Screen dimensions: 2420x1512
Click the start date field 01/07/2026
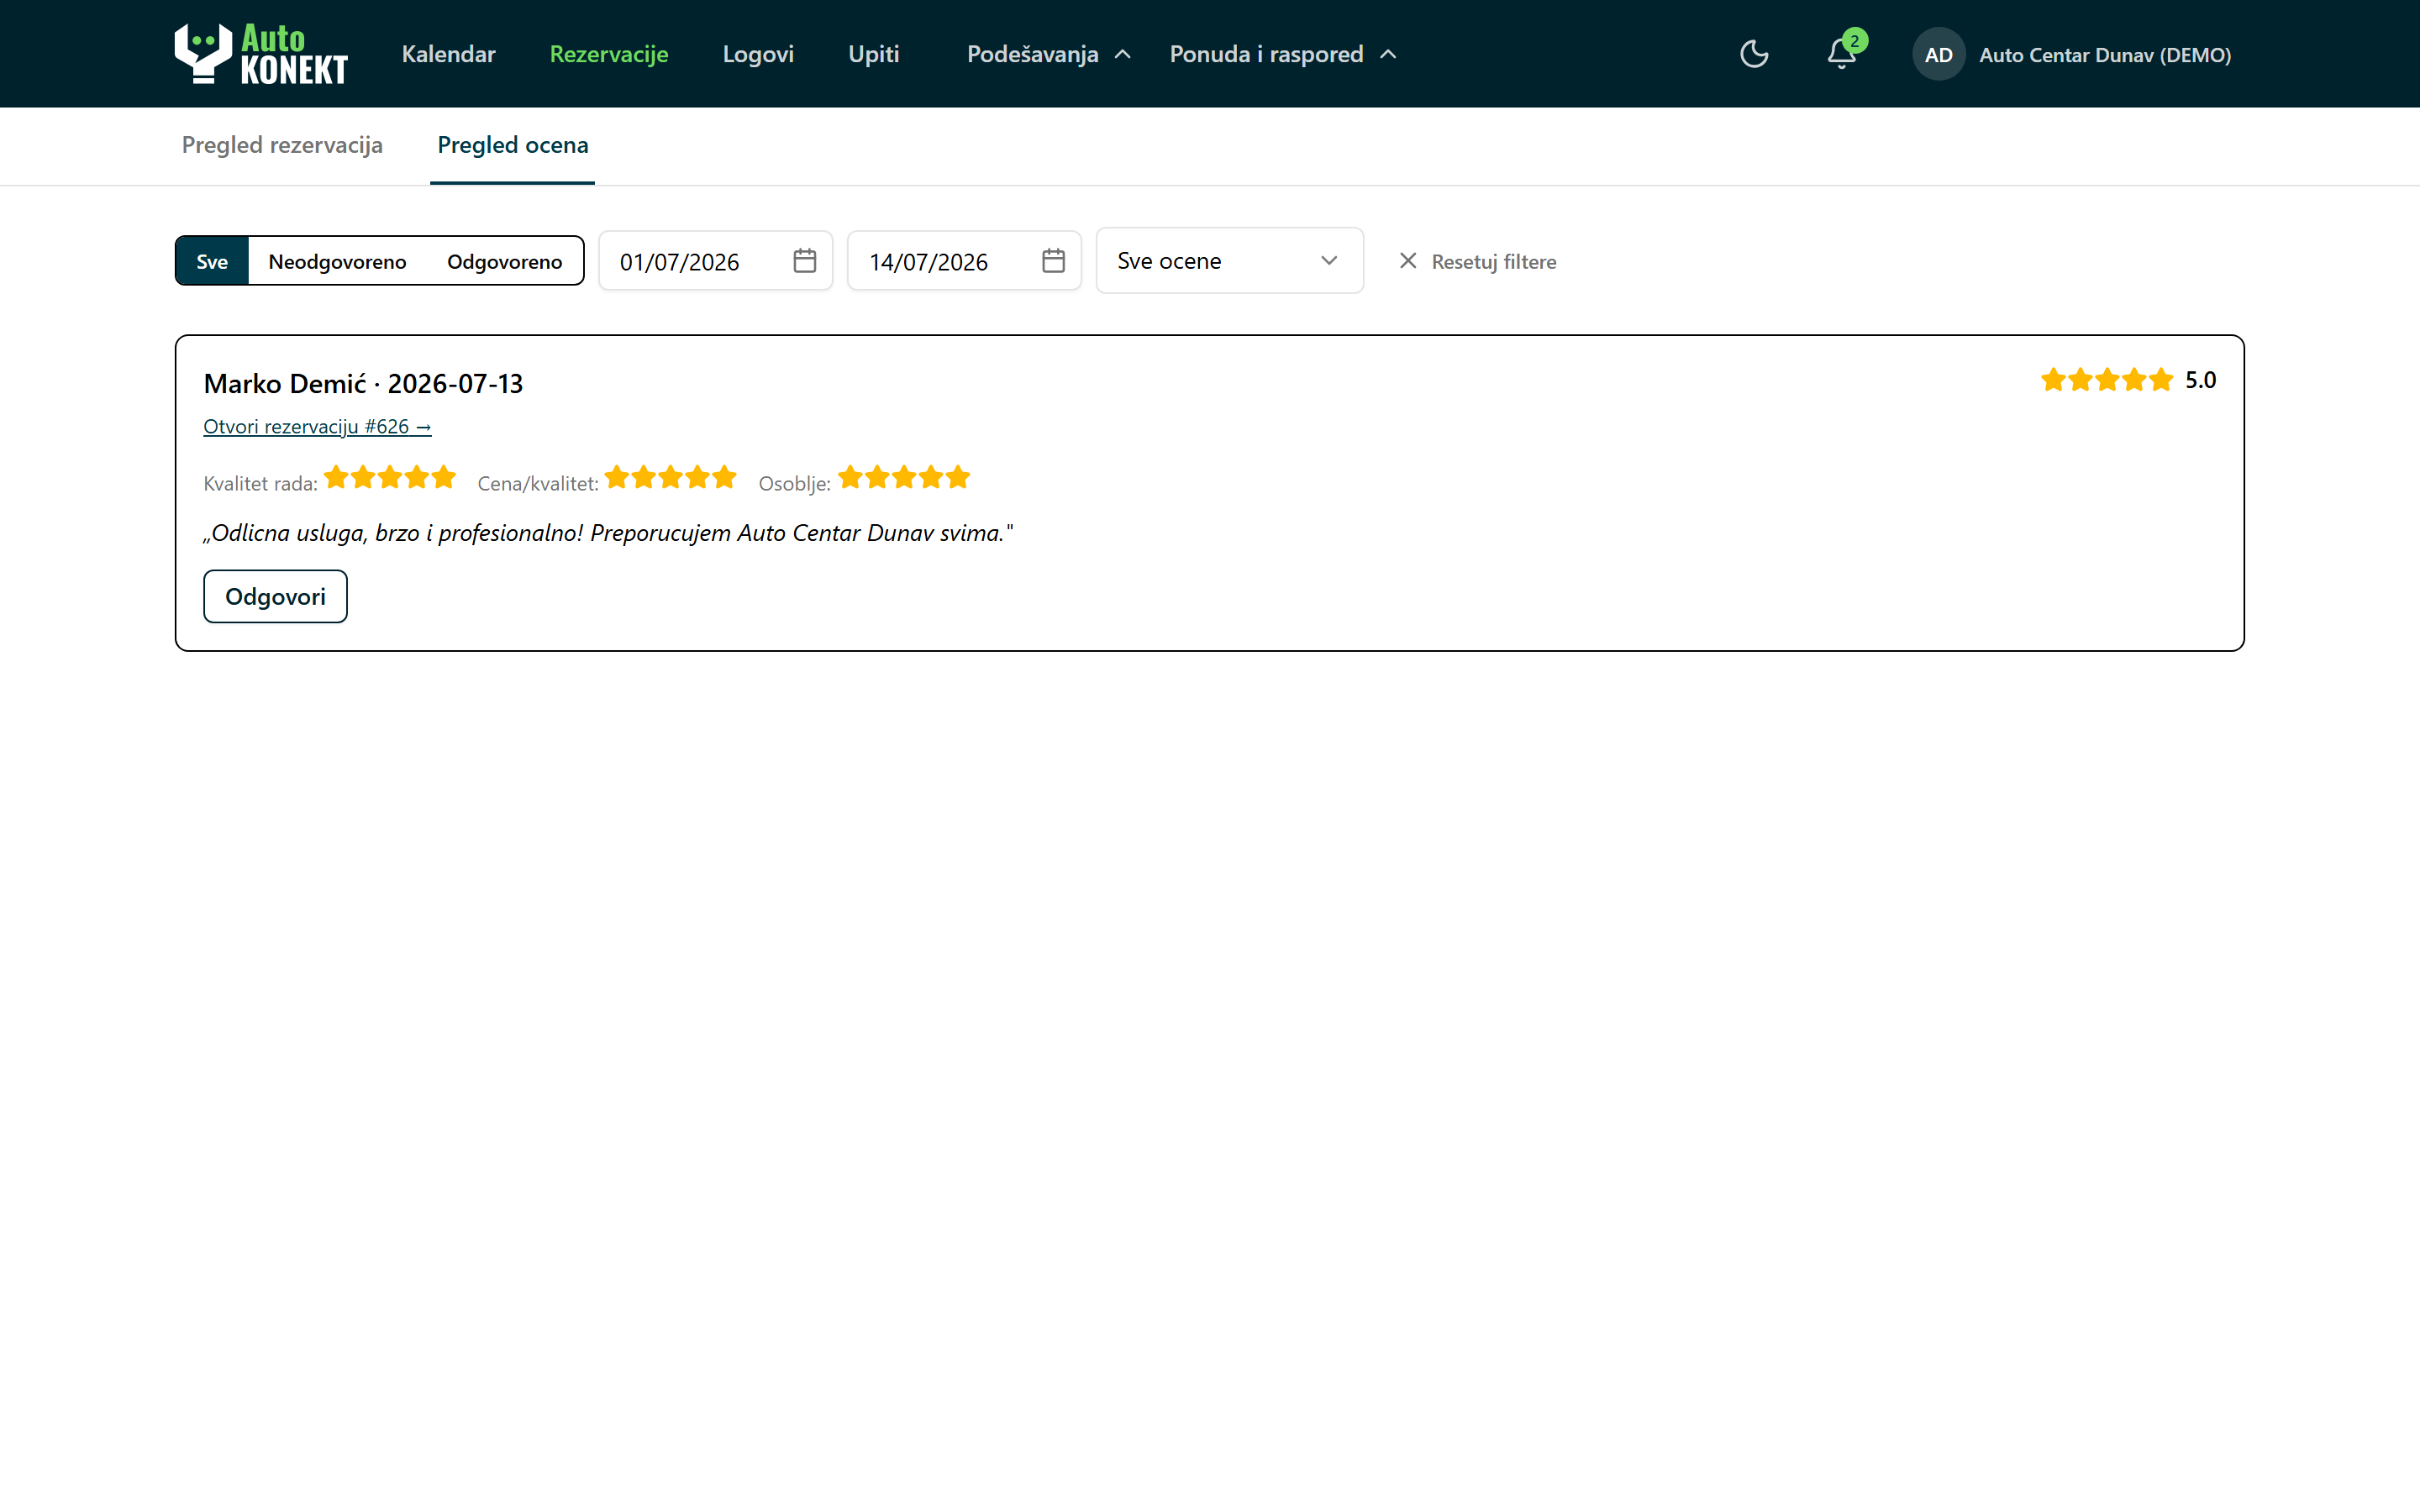tap(715, 261)
